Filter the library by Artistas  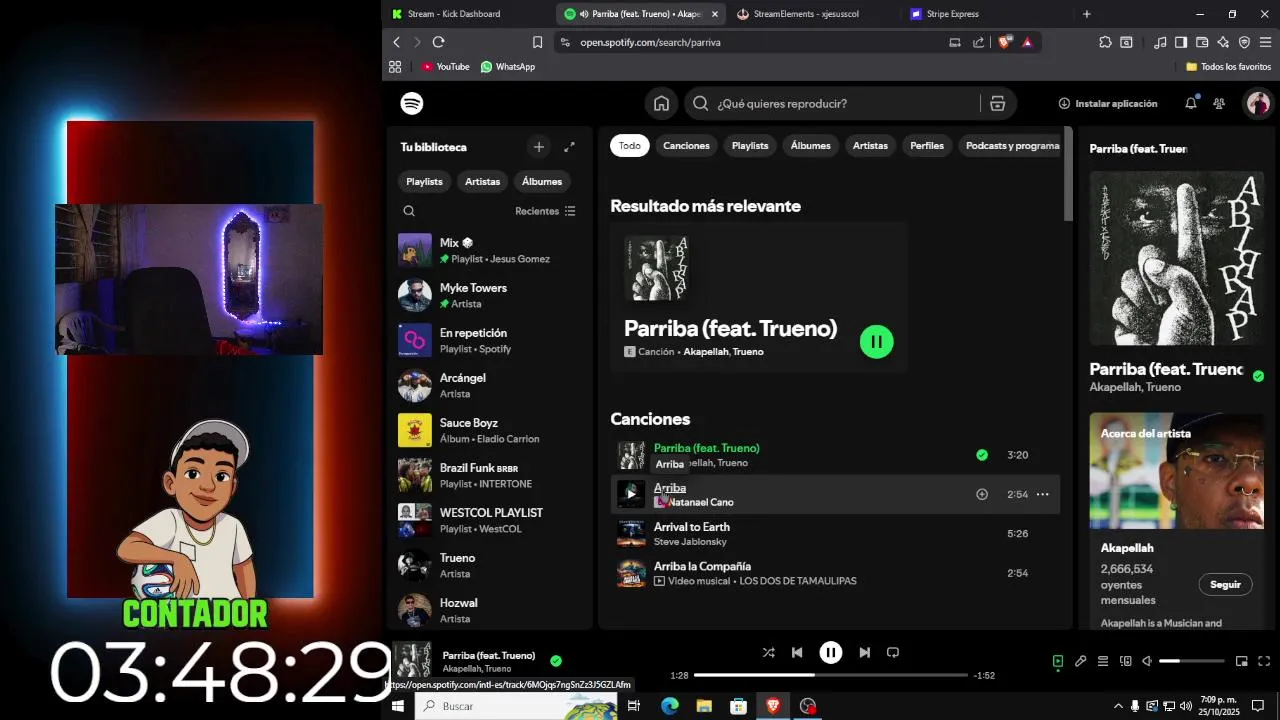482,182
